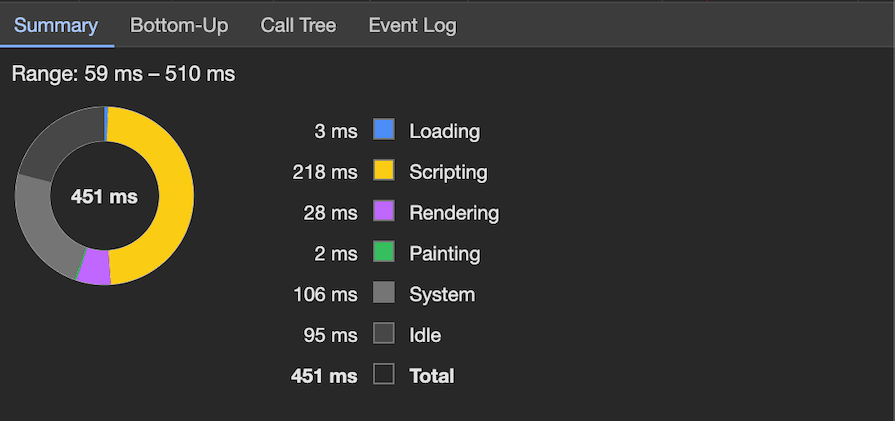Click the empty Total legend box
Image resolution: width=895 pixels, height=421 pixels.
click(x=384, y=375)
